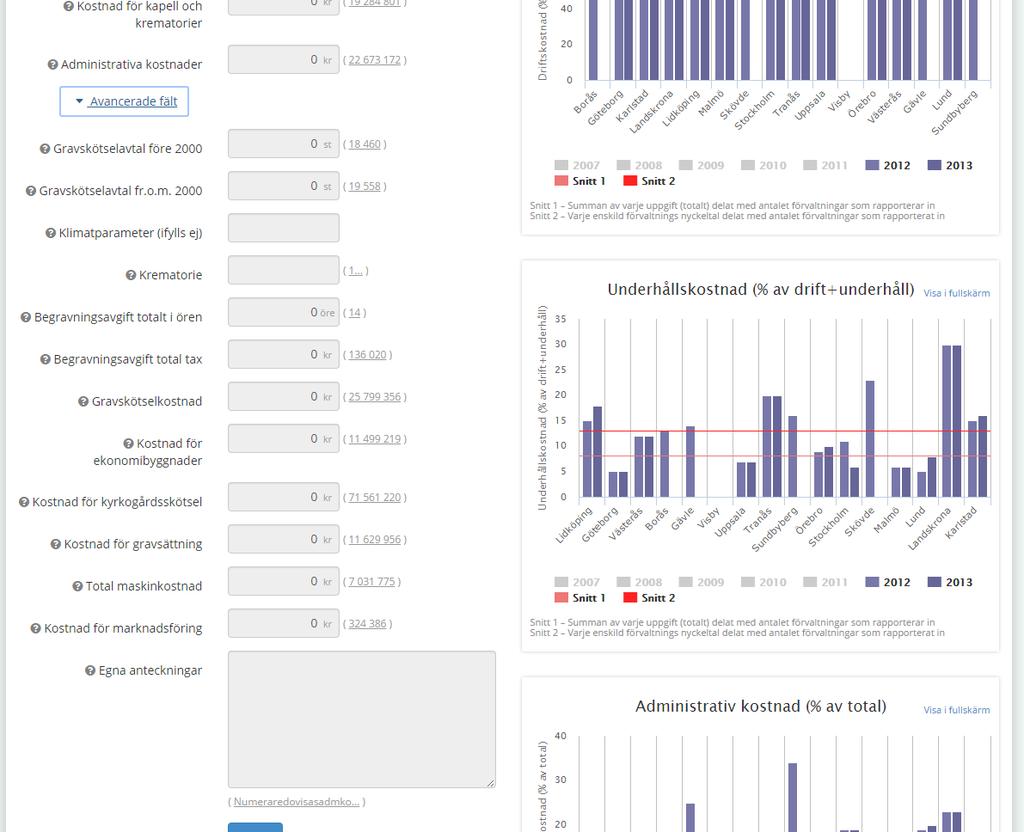Click into the Klimatparameter field
Image resolution: width=1024 pixels, height=832 pixels.
click(x=283, y=228)
